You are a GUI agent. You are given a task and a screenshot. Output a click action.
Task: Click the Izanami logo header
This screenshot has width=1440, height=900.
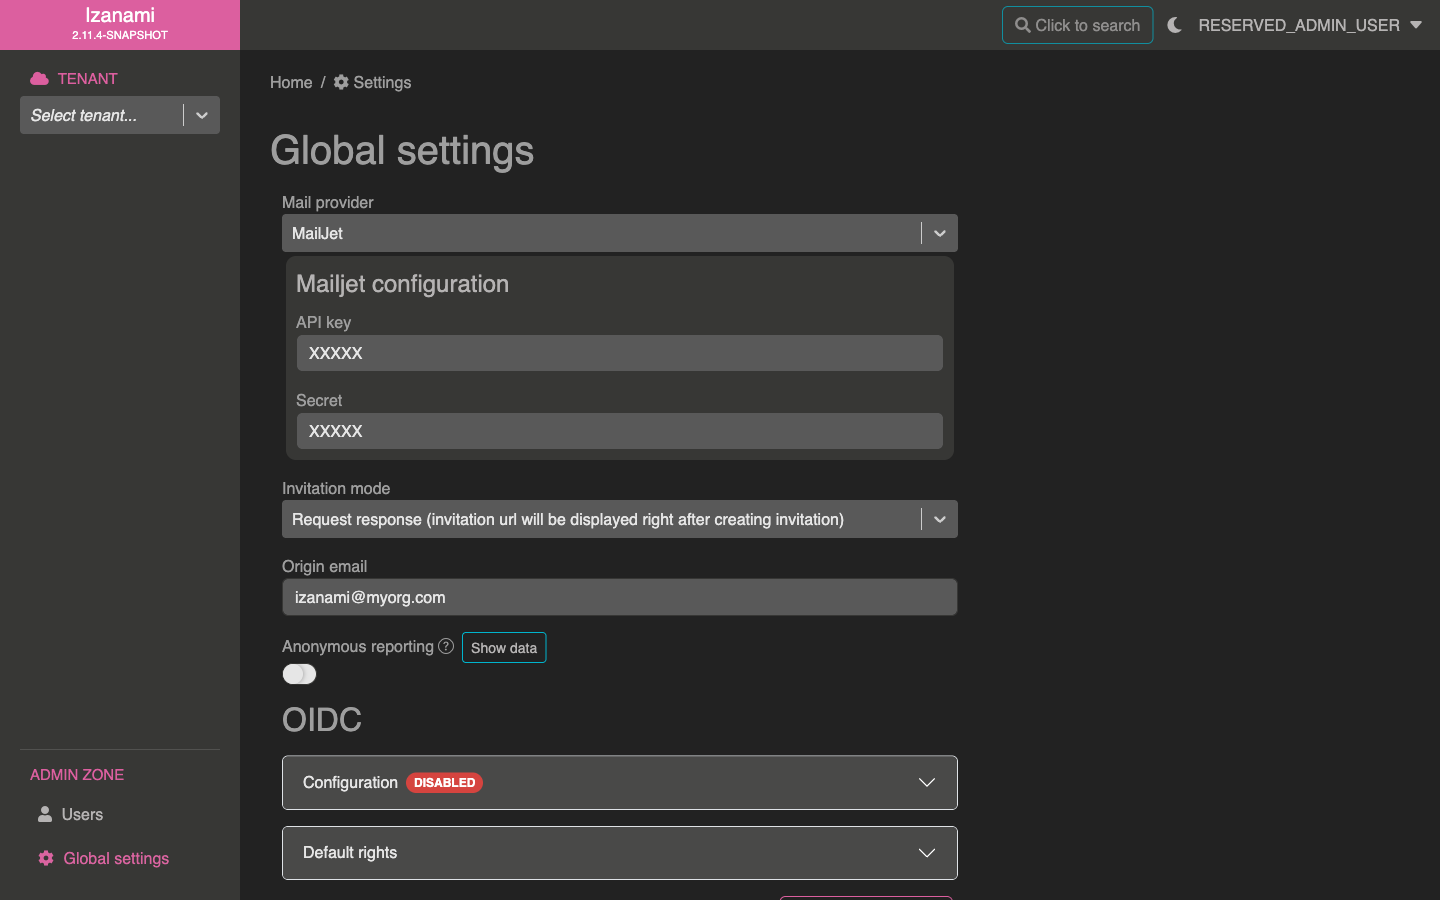pyautogui.click(x=120, y=24)
